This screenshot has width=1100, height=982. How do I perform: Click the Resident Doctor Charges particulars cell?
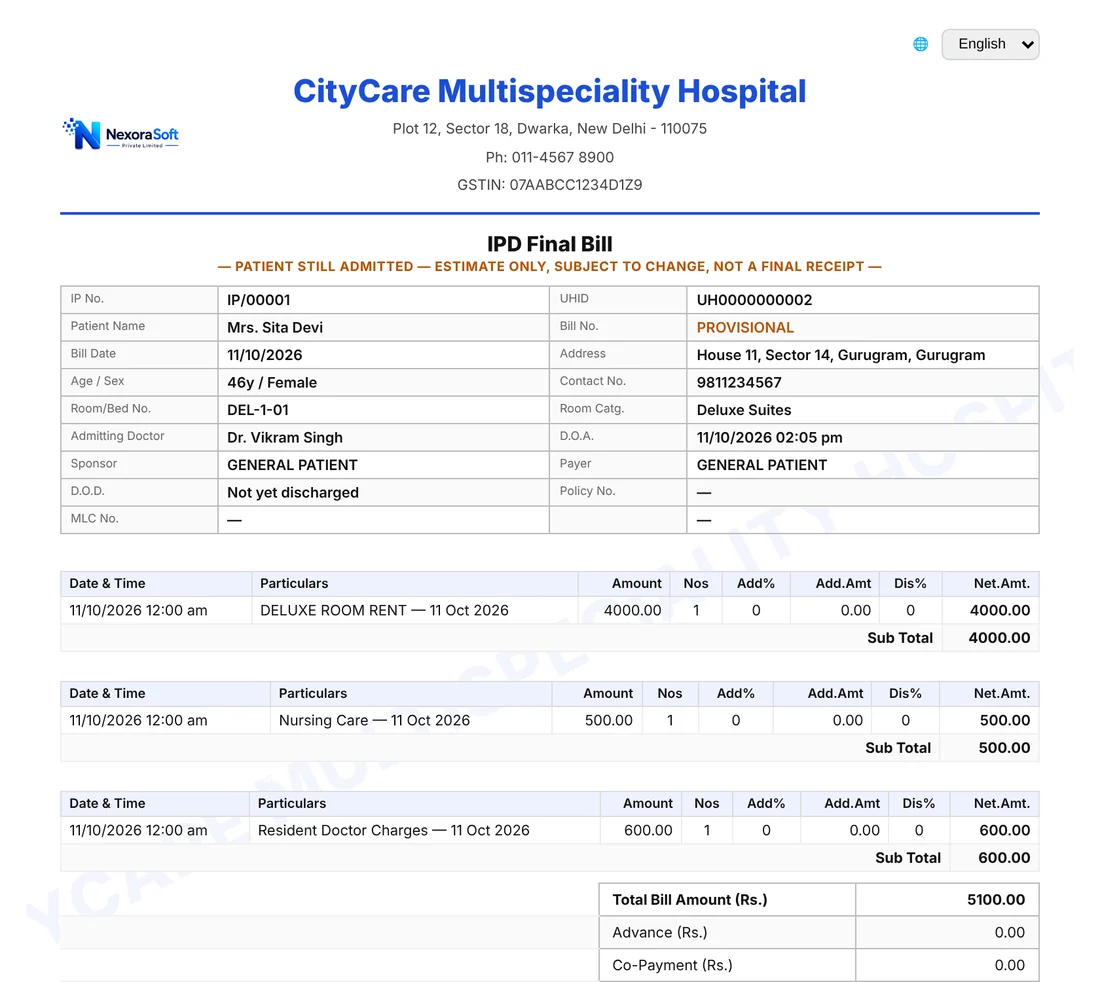click(x=424, y=830)
